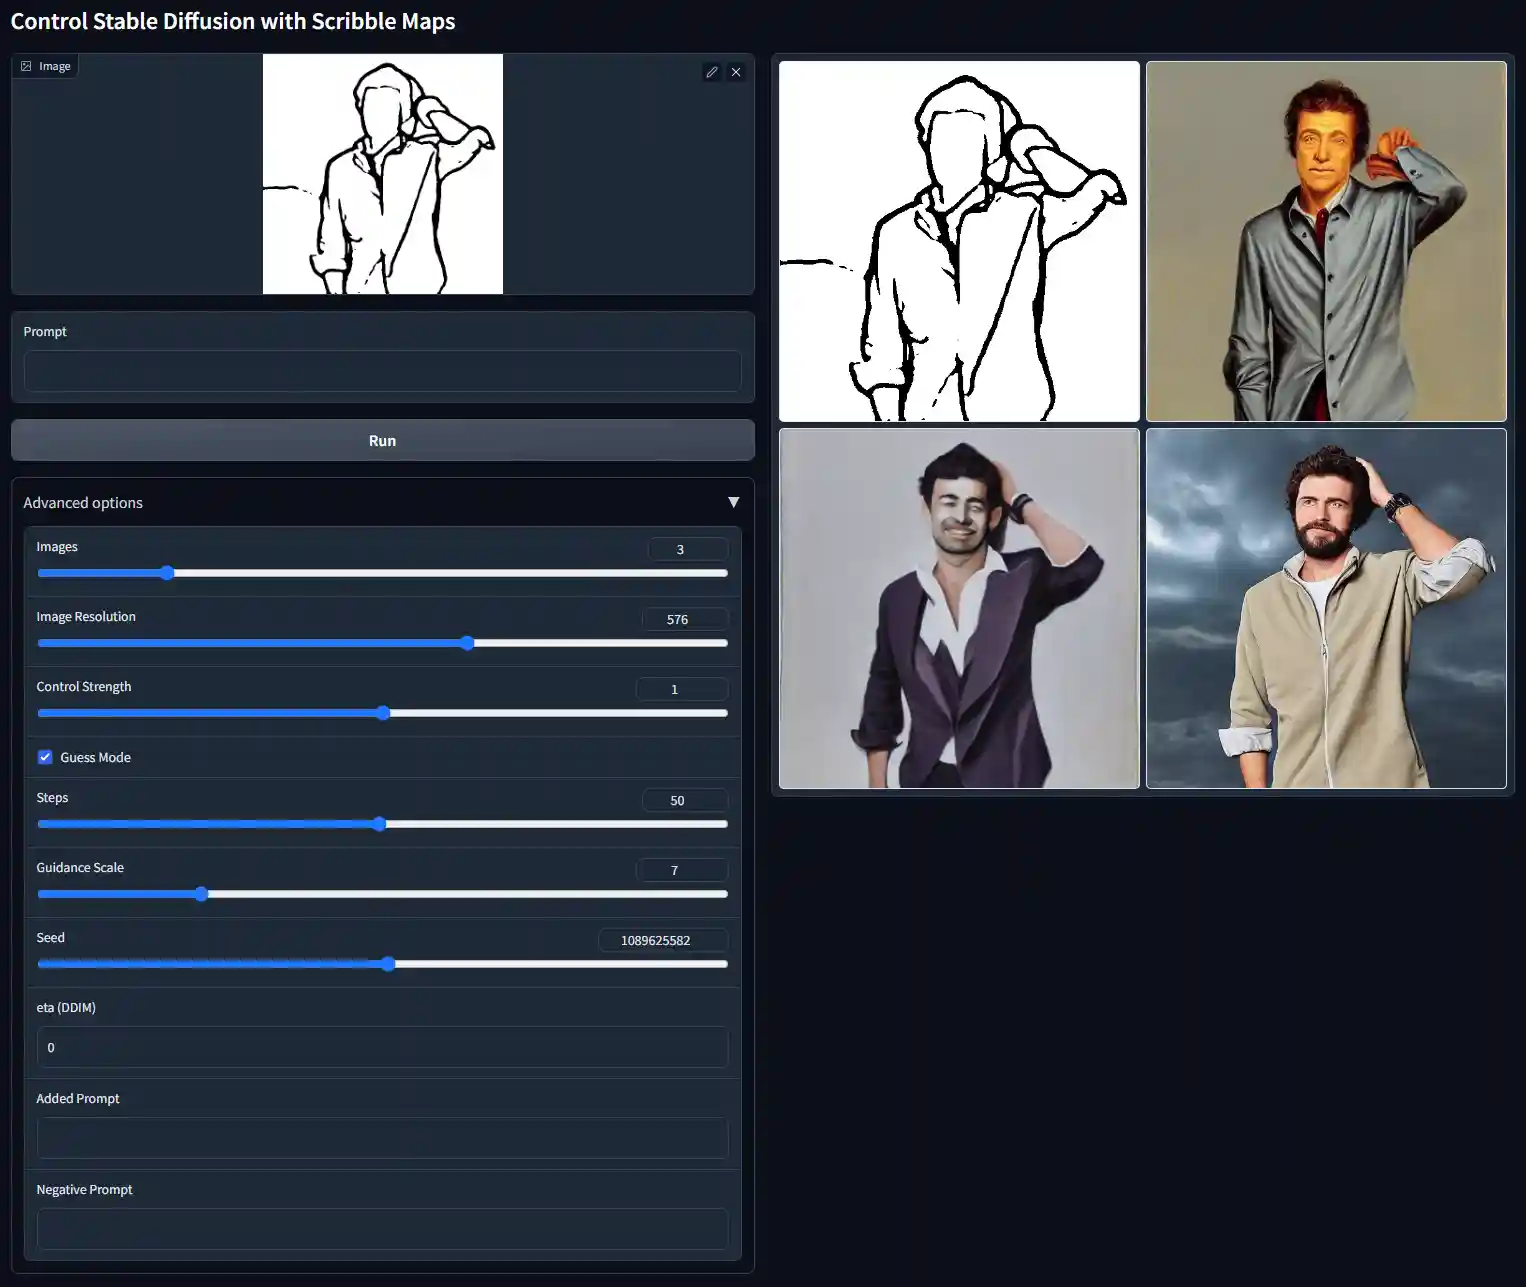This screenshot has width=1526, height=1287.
Task: Open the bearded man cloudy sky result
Action: click(x=1325, y=608)
